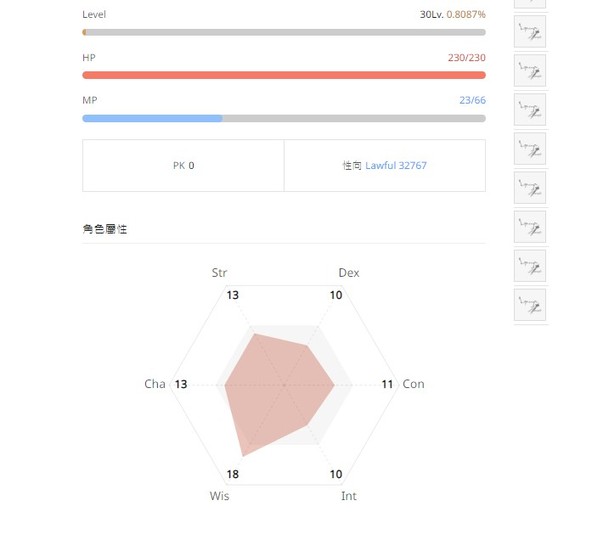Select the Wis value 18 on chart
The image size is (603, 540).
(233, 474)
